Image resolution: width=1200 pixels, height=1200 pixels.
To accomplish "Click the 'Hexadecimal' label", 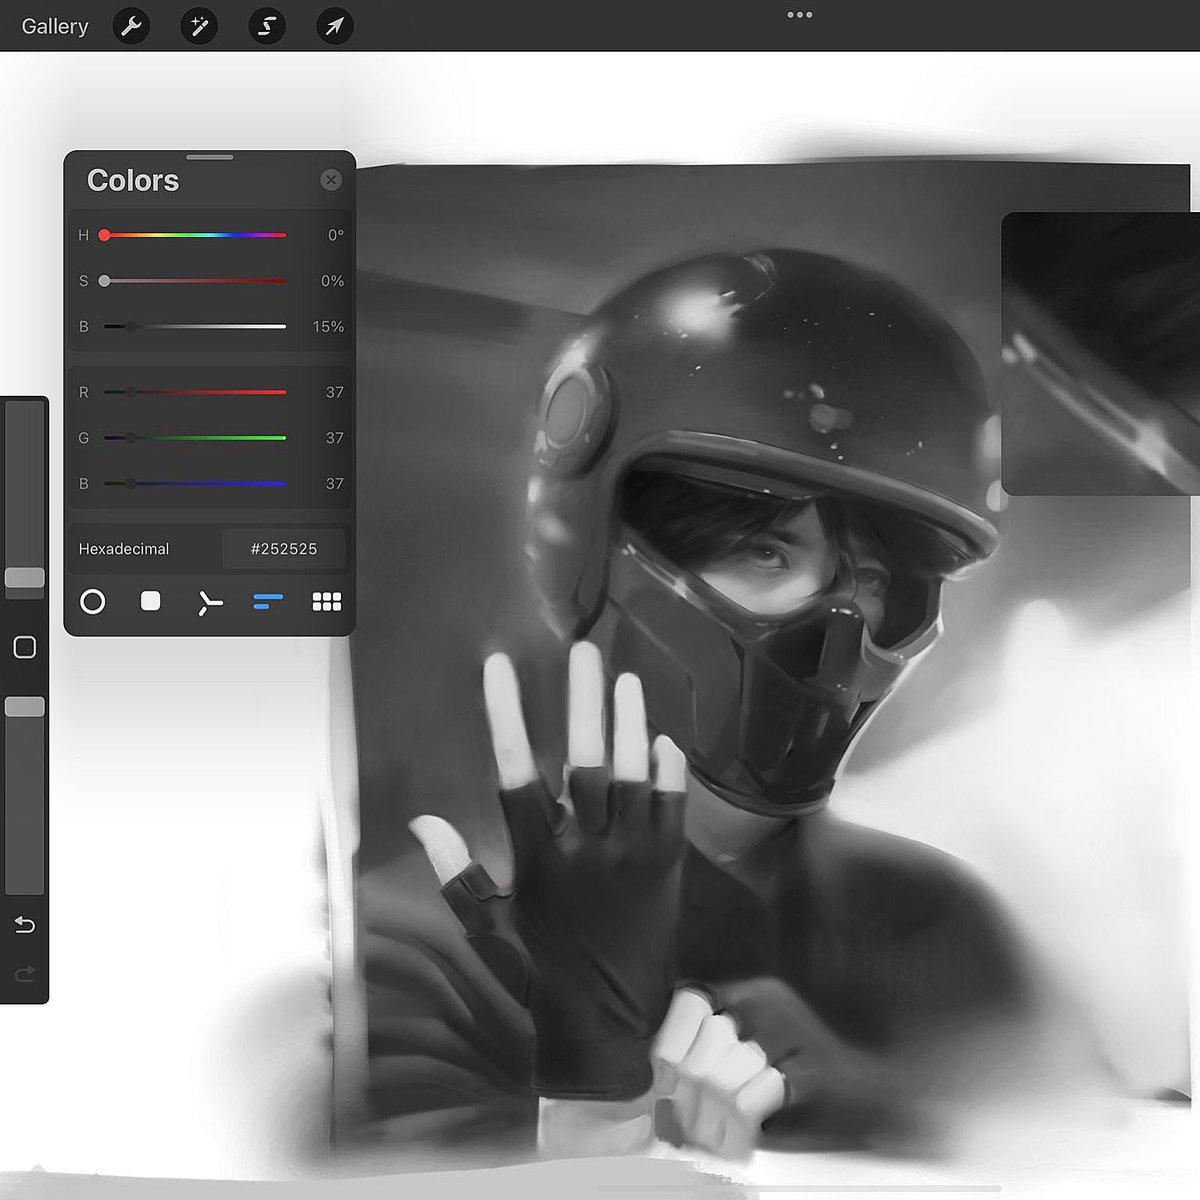I will tap(124, 549).
